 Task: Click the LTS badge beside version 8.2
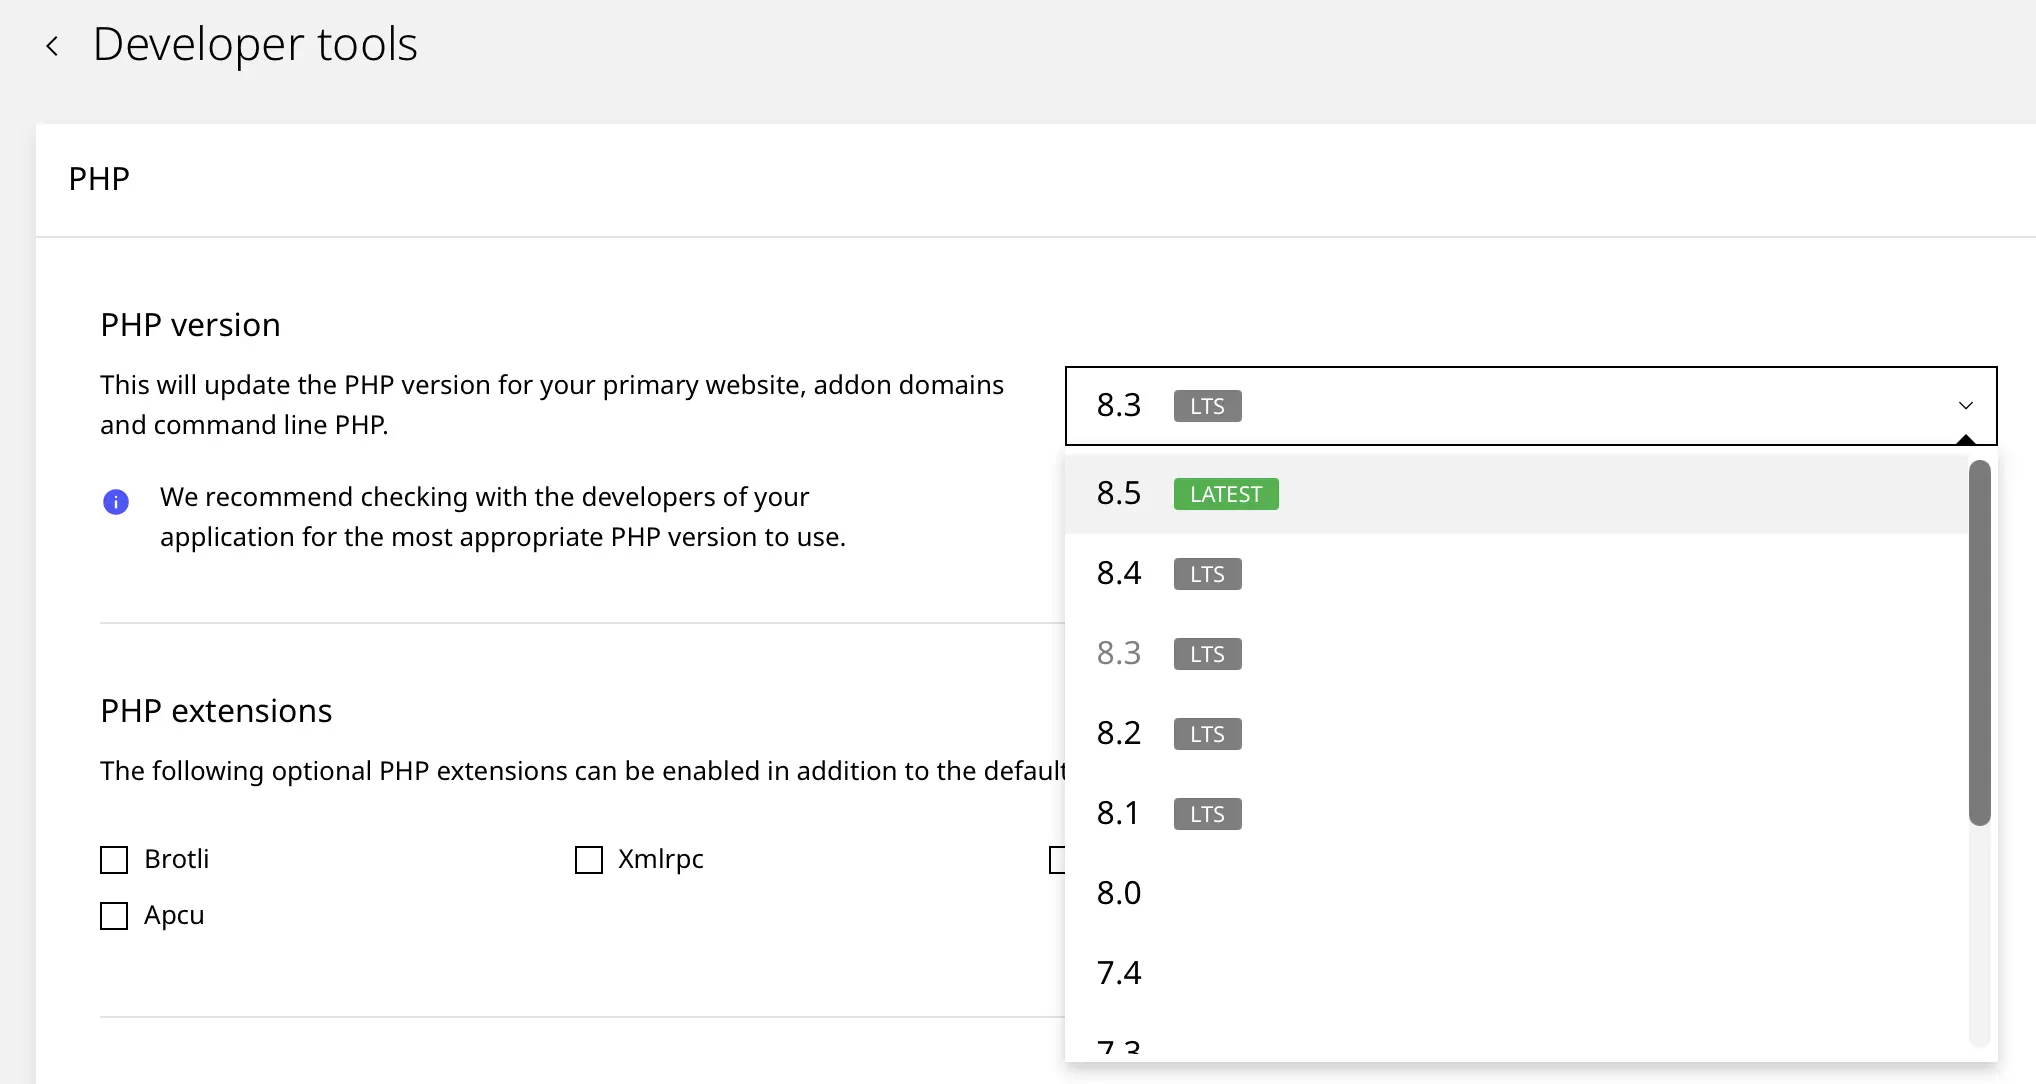pyautogui.click(x=1207, y=734)
